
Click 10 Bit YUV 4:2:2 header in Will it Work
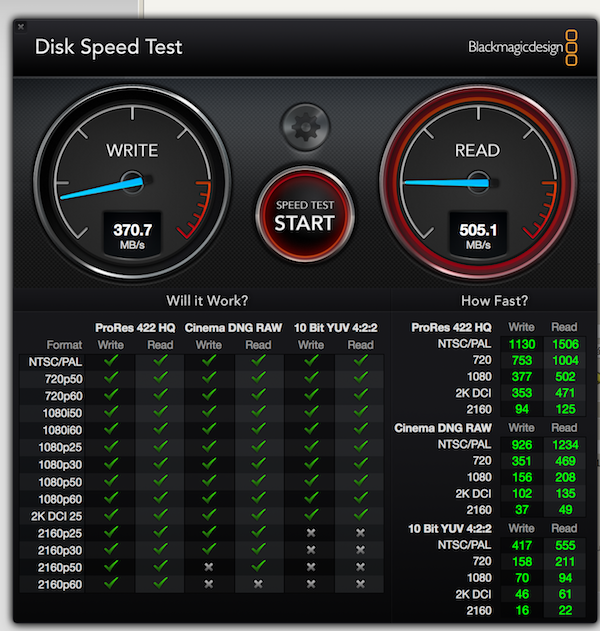[336, 328]
